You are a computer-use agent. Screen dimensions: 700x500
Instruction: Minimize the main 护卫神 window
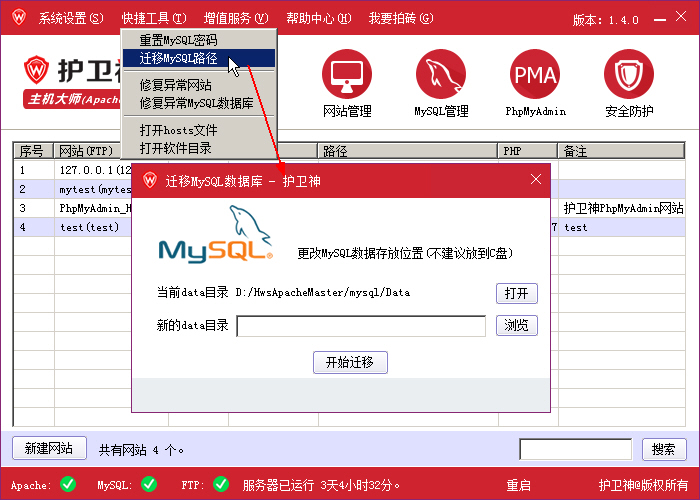[x=659, y=19]
